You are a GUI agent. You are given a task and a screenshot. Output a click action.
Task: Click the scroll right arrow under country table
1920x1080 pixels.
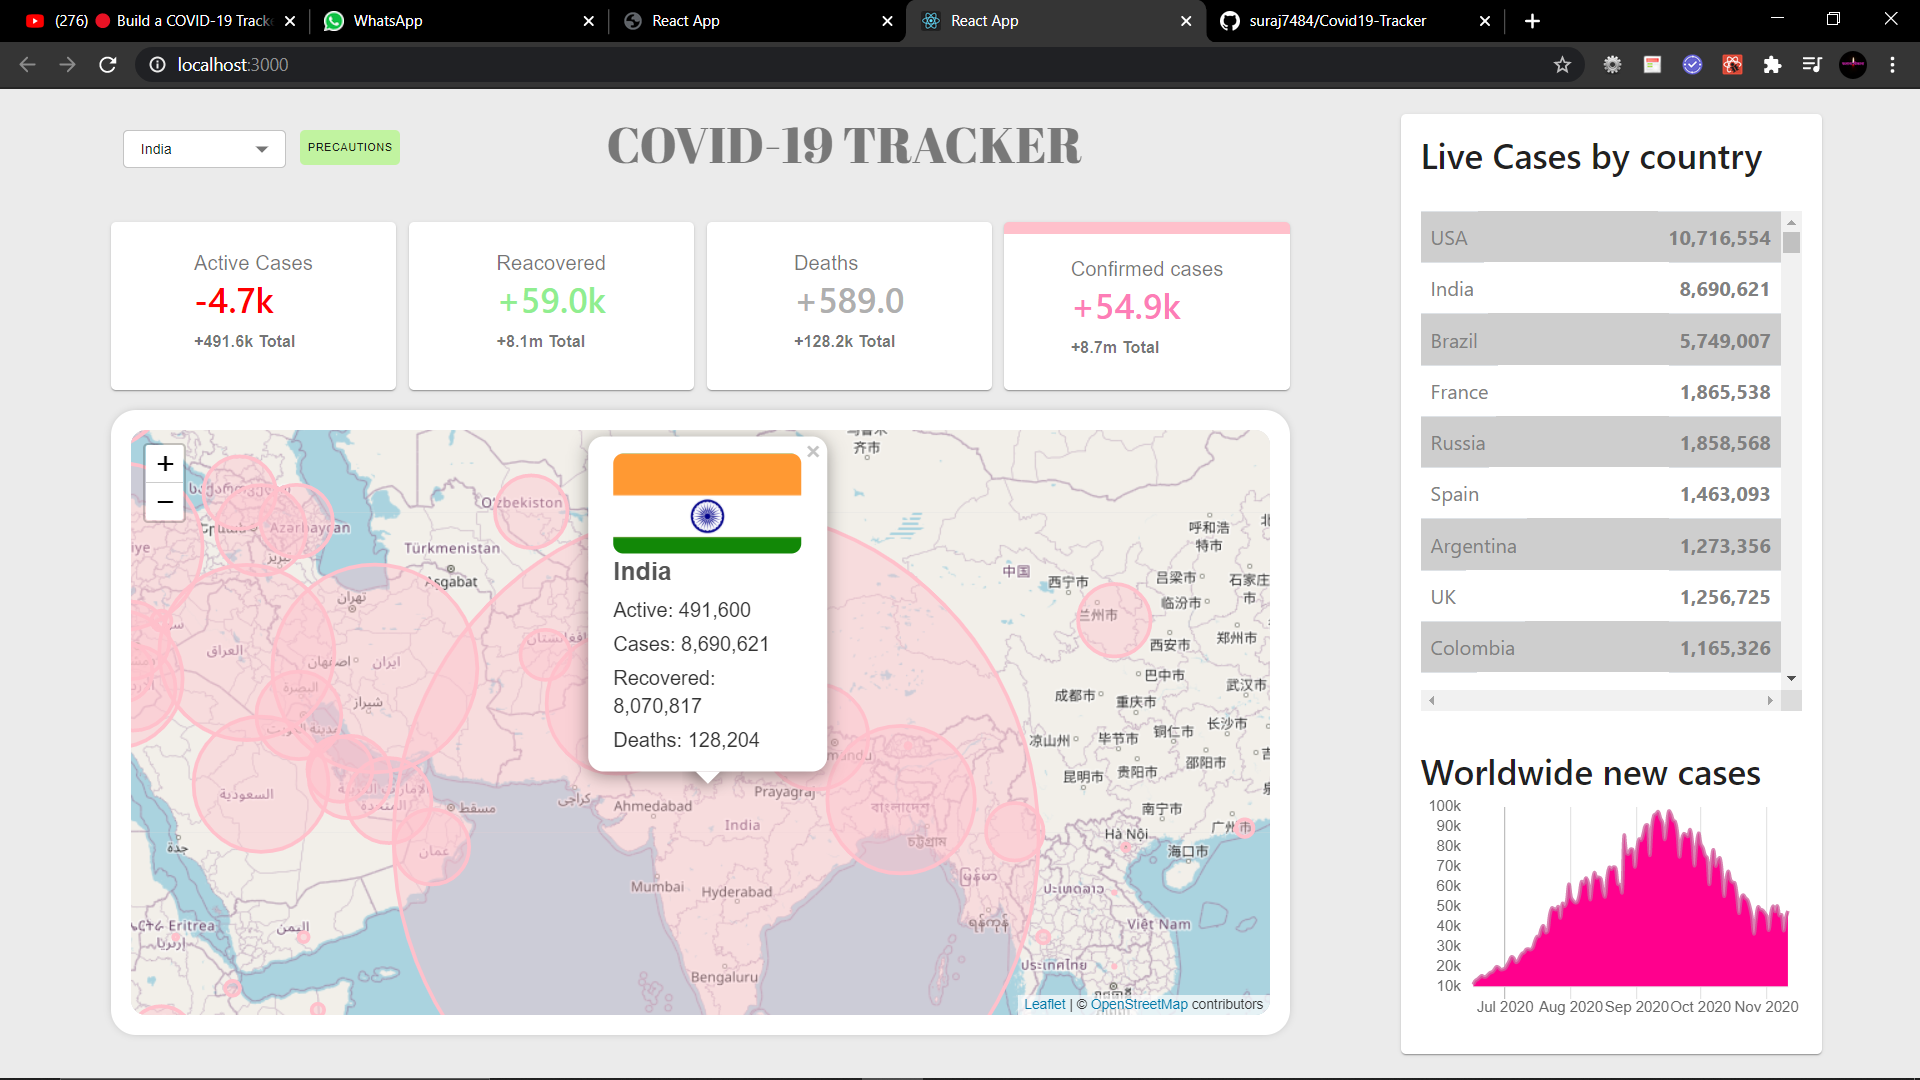[x=1770, y=701]
